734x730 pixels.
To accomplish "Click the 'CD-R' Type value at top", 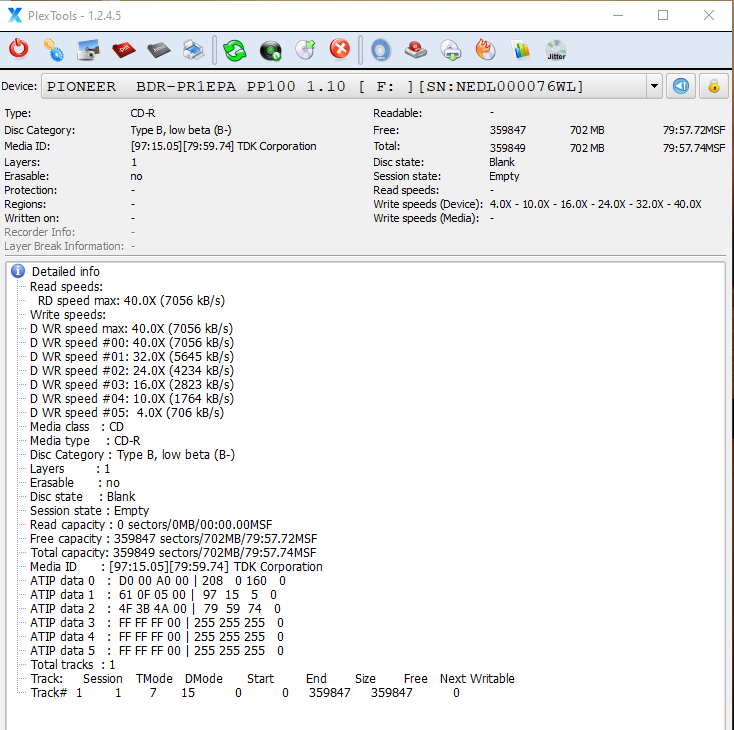I will pos(143,113).
